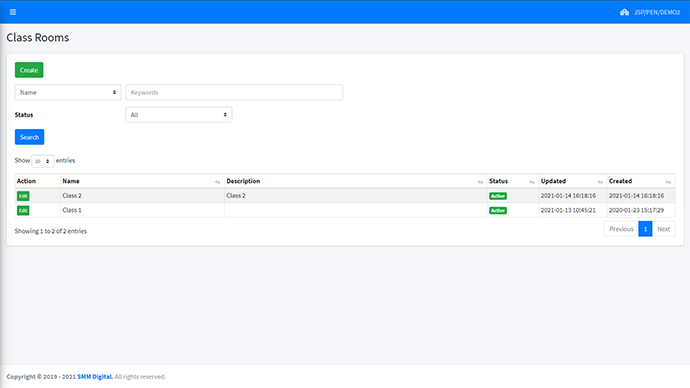Image resolution: width=690 pixels, height=388 pixels.
Task: Click the Action column header
Action: pyautogui.click(x=26, y=181)
